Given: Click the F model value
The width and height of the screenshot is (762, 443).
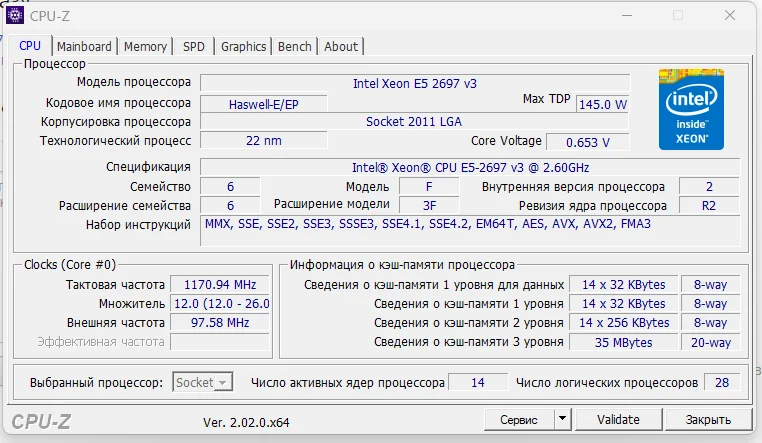Looking at the screenshot, I should pyautogui.click(x=429, y=187).
